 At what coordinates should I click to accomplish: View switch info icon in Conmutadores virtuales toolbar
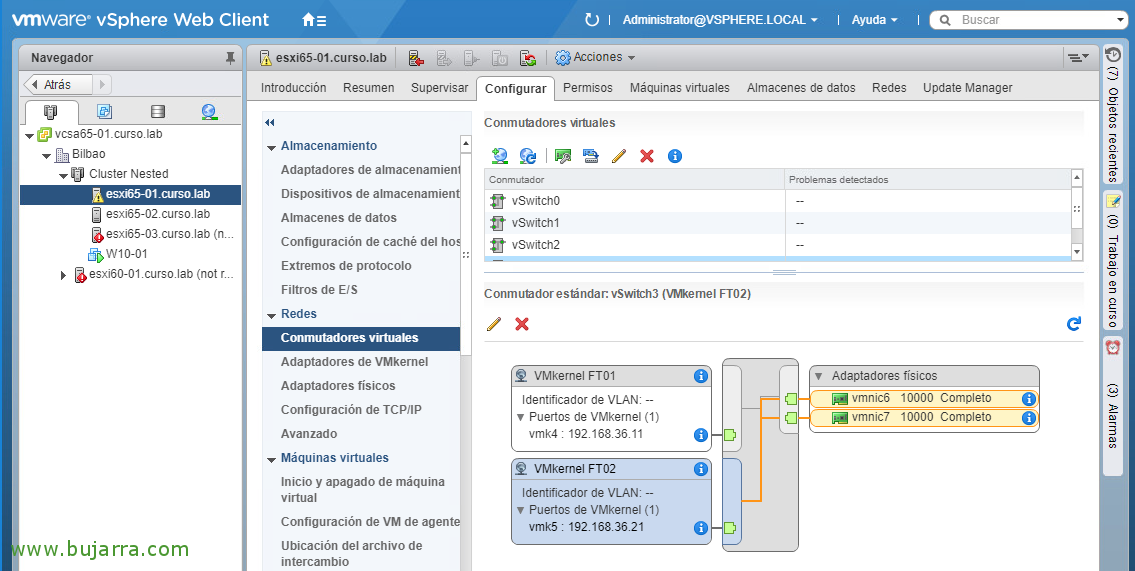pyautogui.click(x=675, y=156)
